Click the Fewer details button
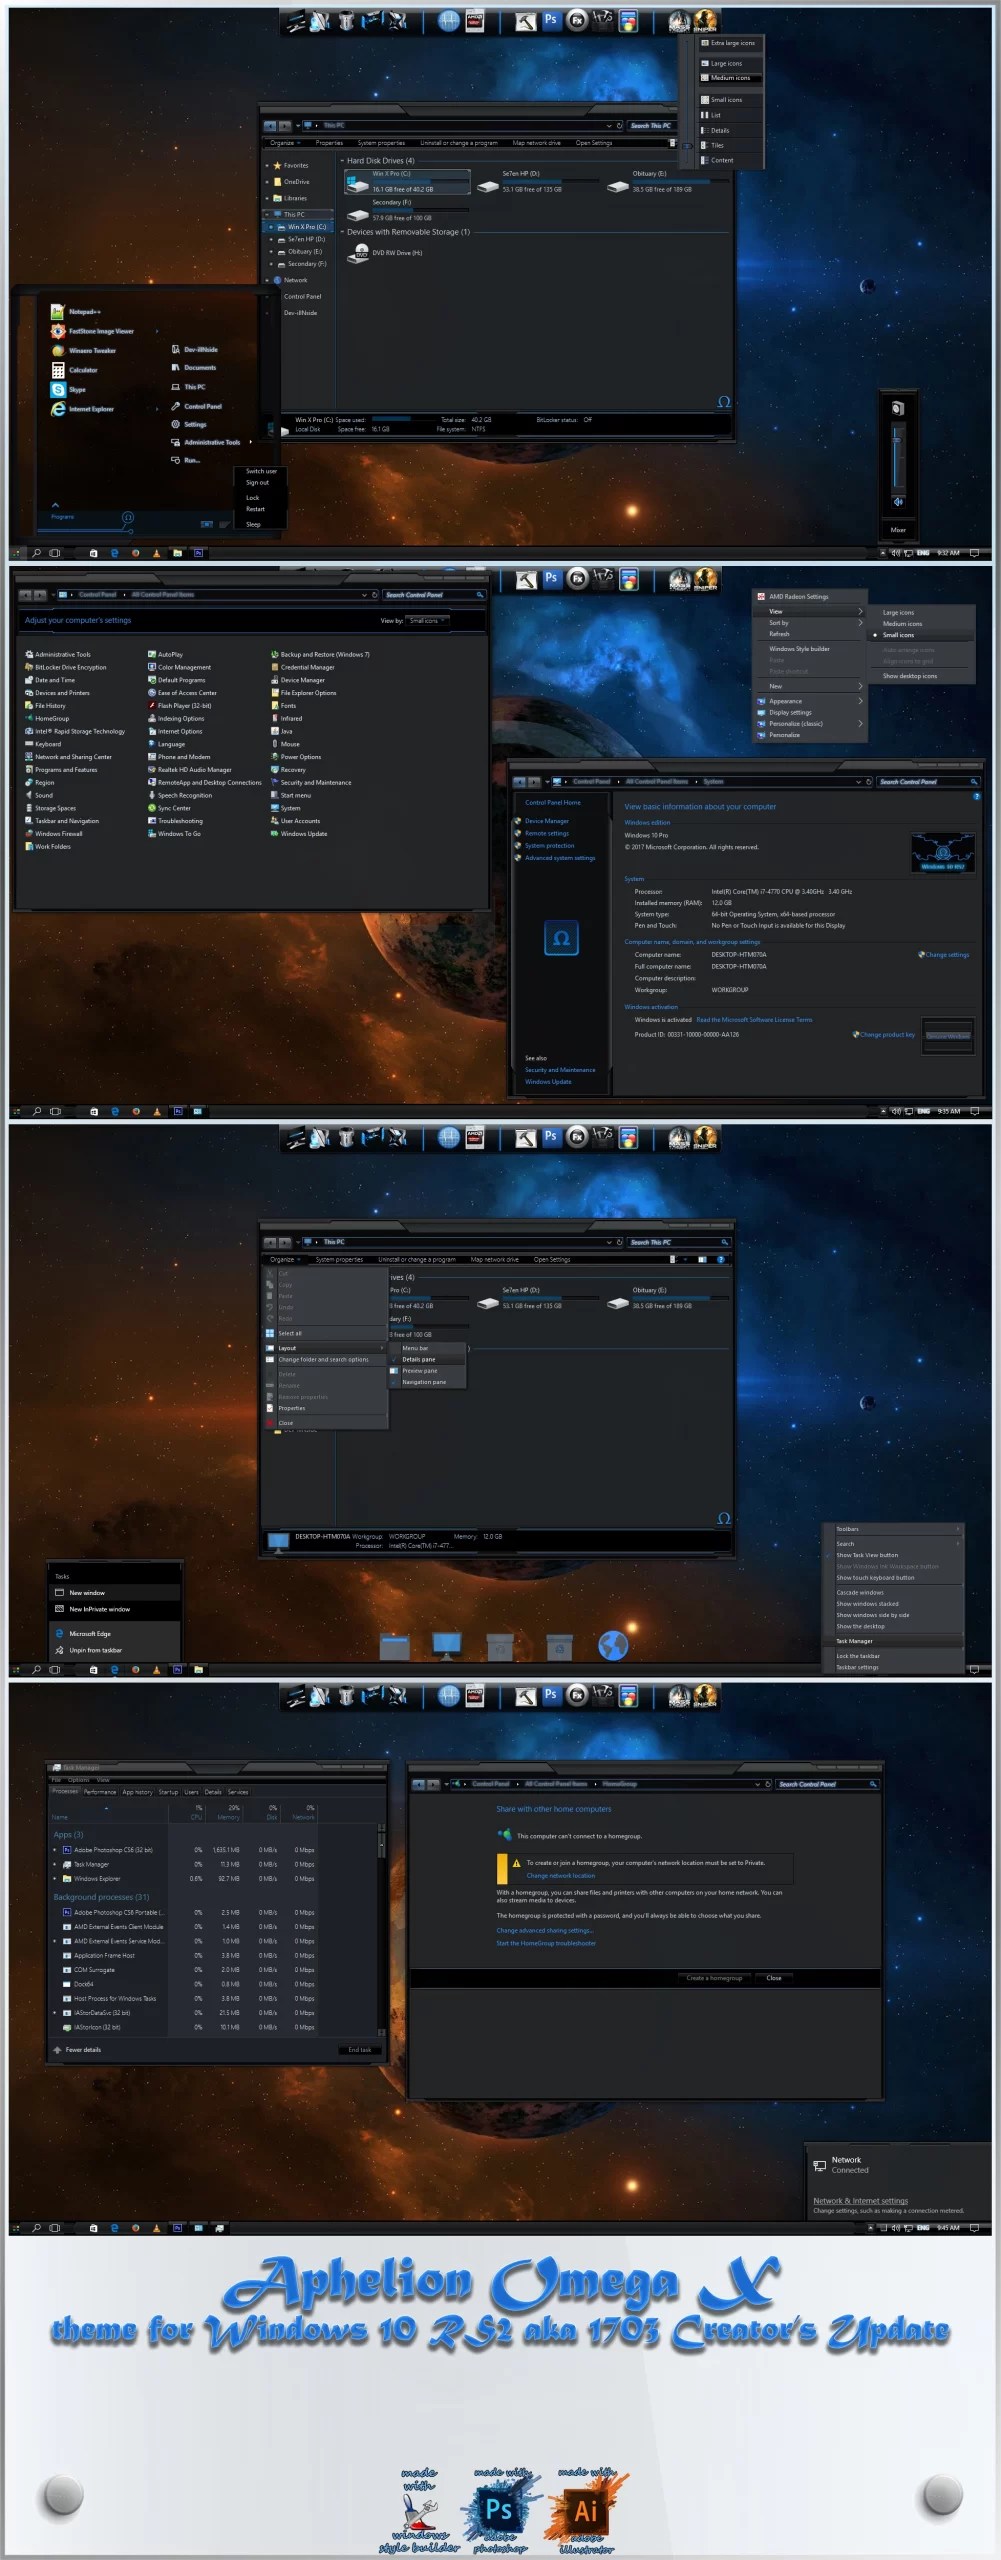 tap(77, 2050)
